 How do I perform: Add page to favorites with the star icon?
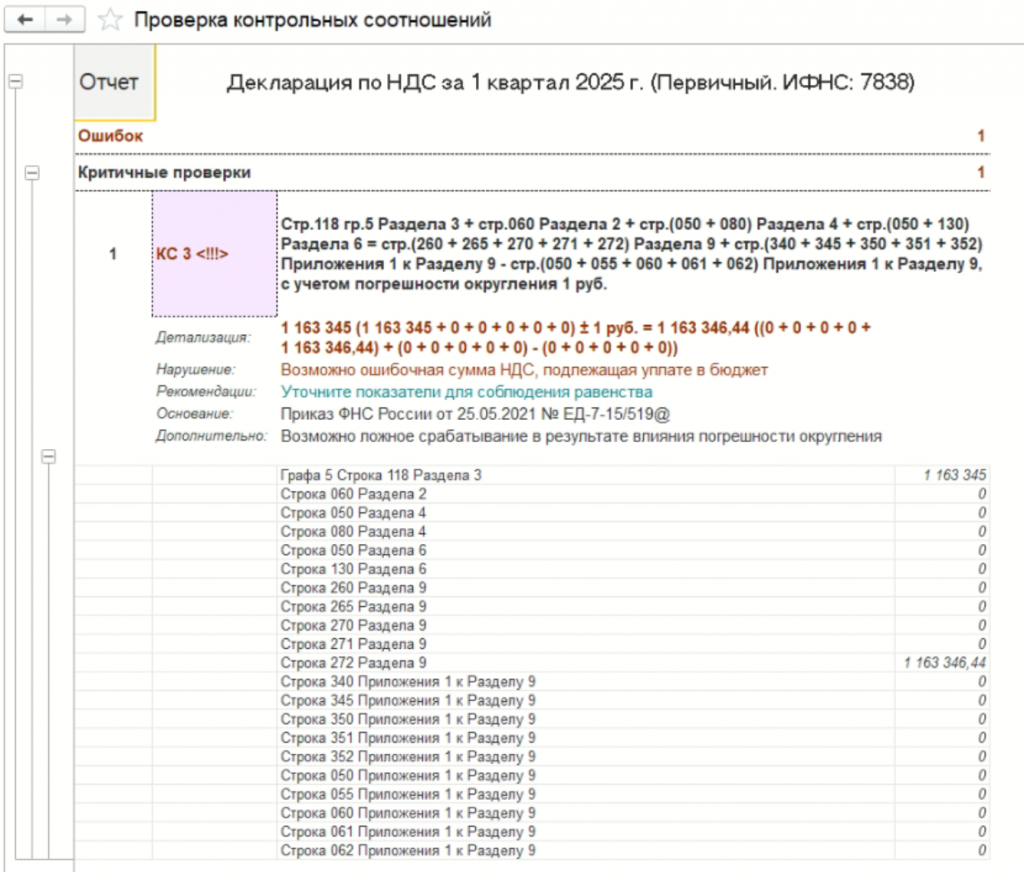tap(110, 20)
